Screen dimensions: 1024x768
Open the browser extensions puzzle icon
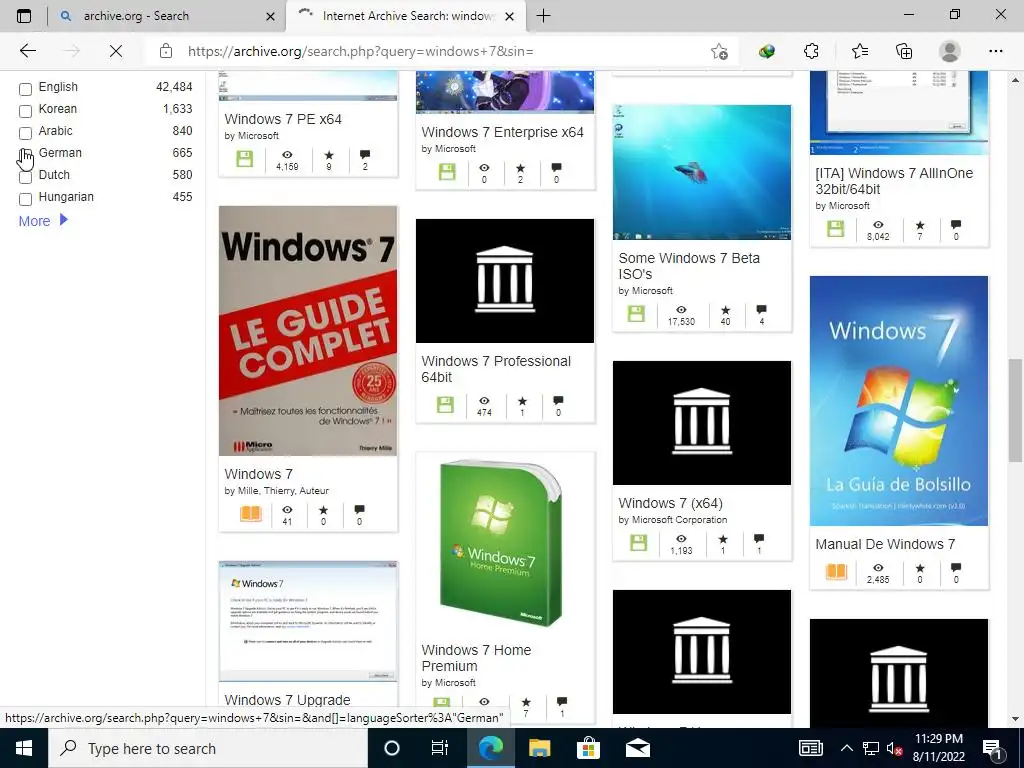coord(811,51)
